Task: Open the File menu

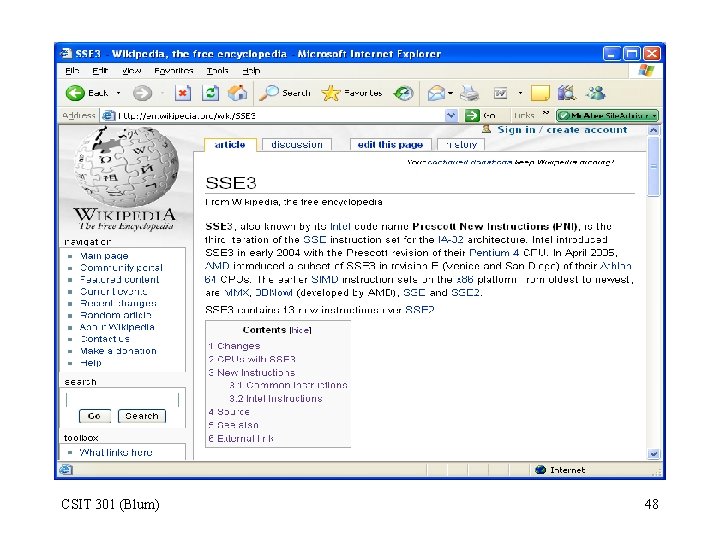Action: (x=72, y=71)
